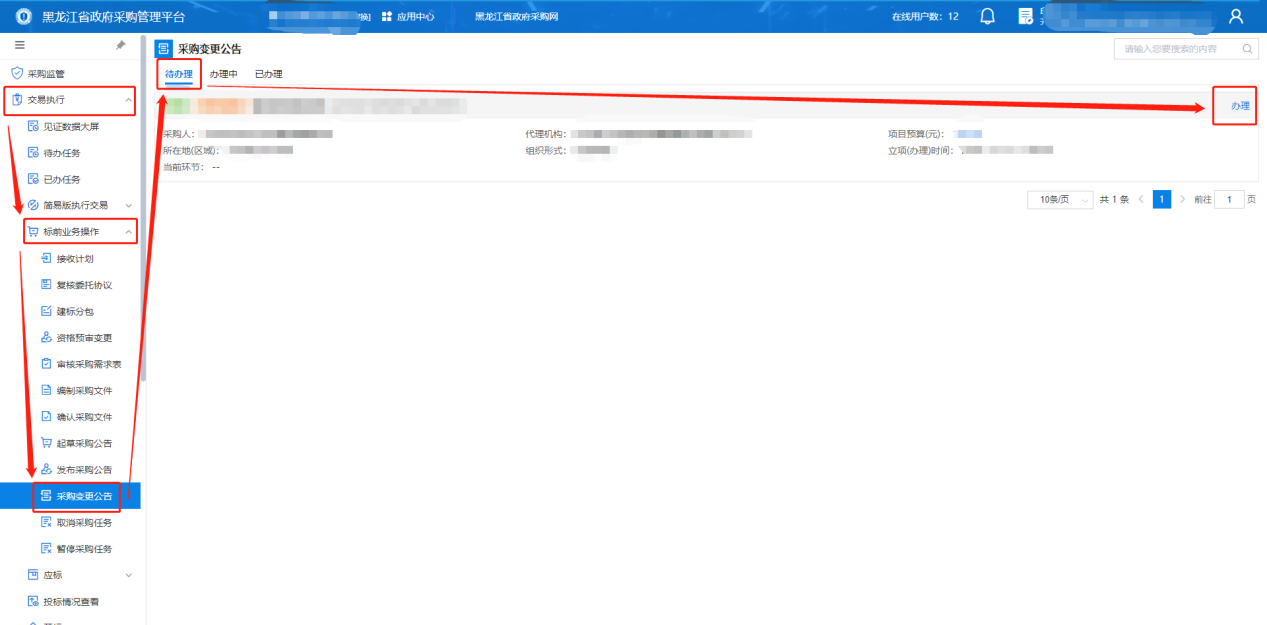Click the sidebar pin icon

click(121, 46)
